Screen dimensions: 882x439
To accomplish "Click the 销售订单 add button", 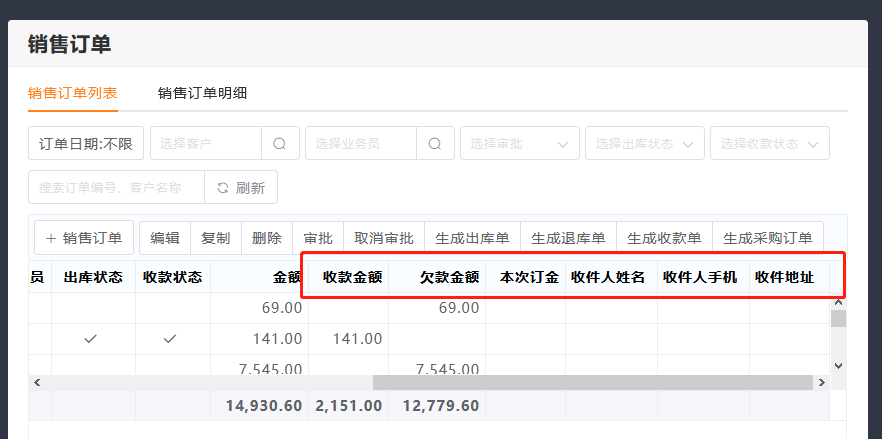I will 84,238.
